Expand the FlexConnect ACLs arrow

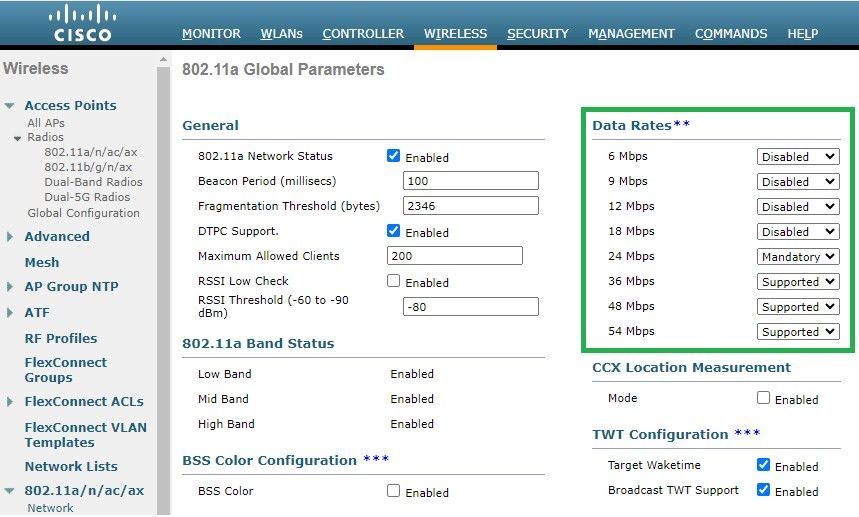tap(9, 401)
